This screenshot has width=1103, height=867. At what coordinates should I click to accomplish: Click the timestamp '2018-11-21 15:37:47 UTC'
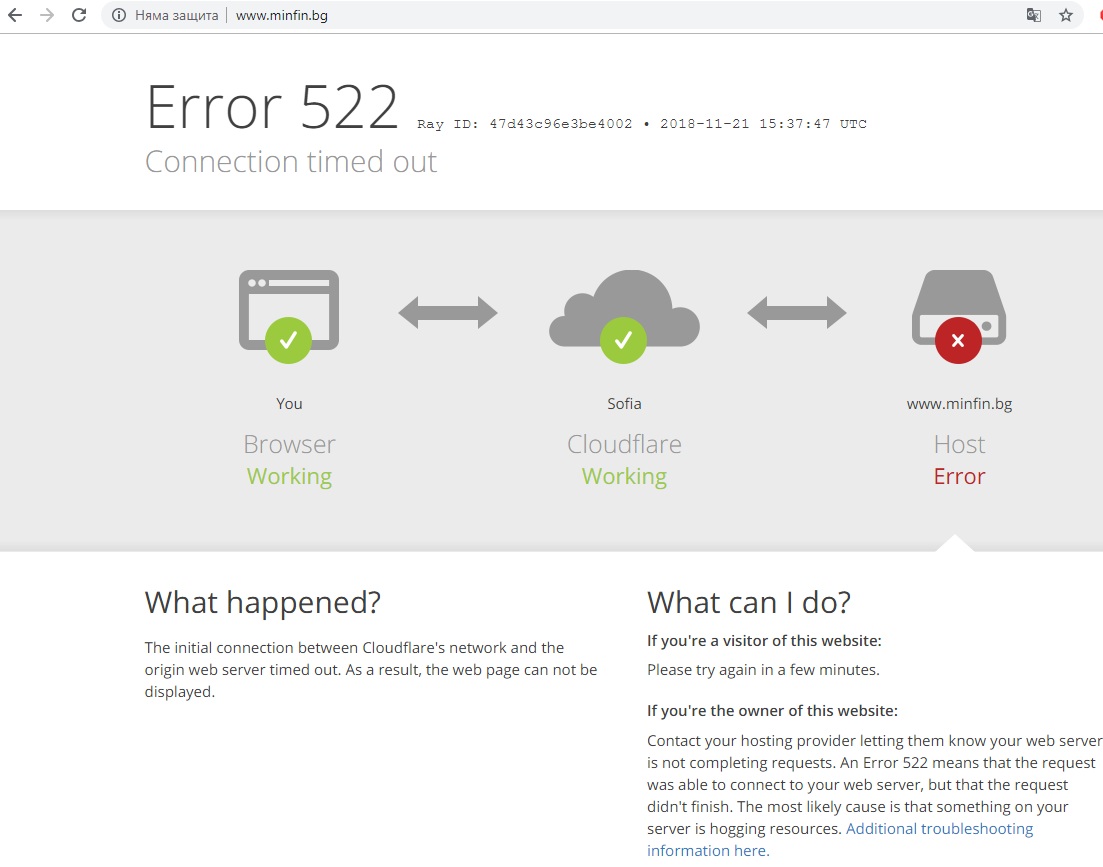point(763,124)
